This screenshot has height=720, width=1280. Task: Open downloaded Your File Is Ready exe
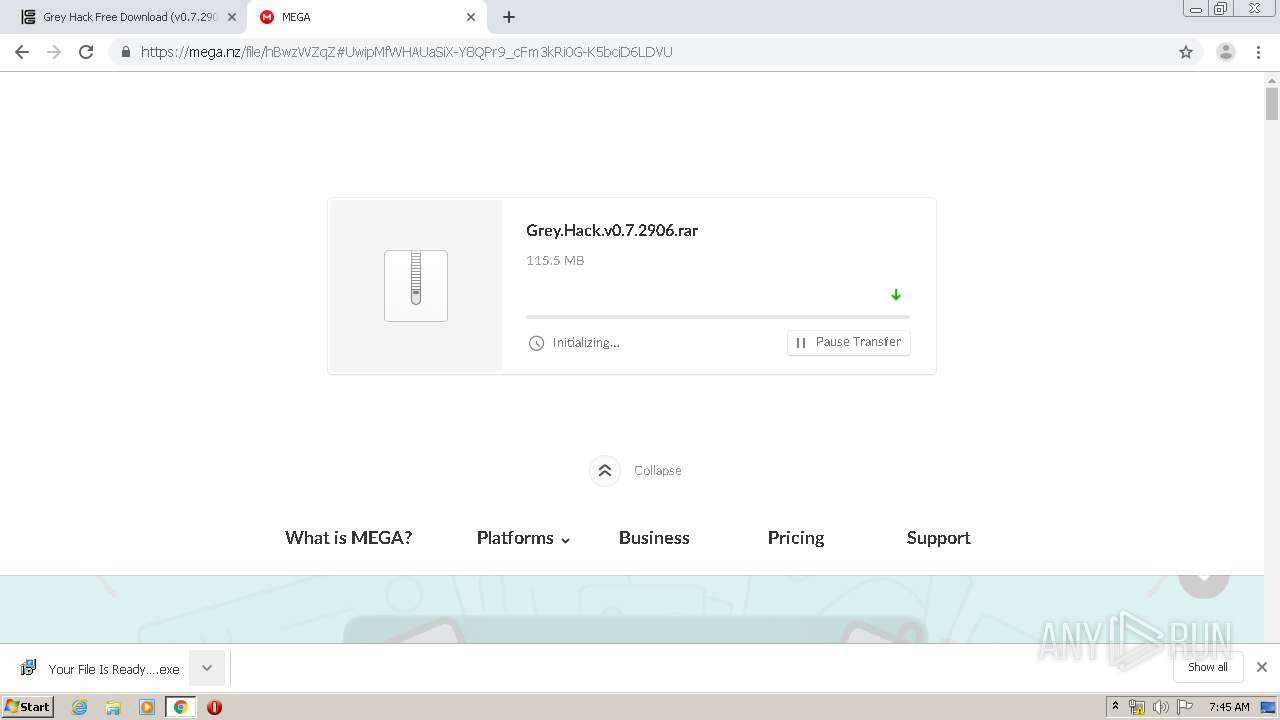coord(100,668)
